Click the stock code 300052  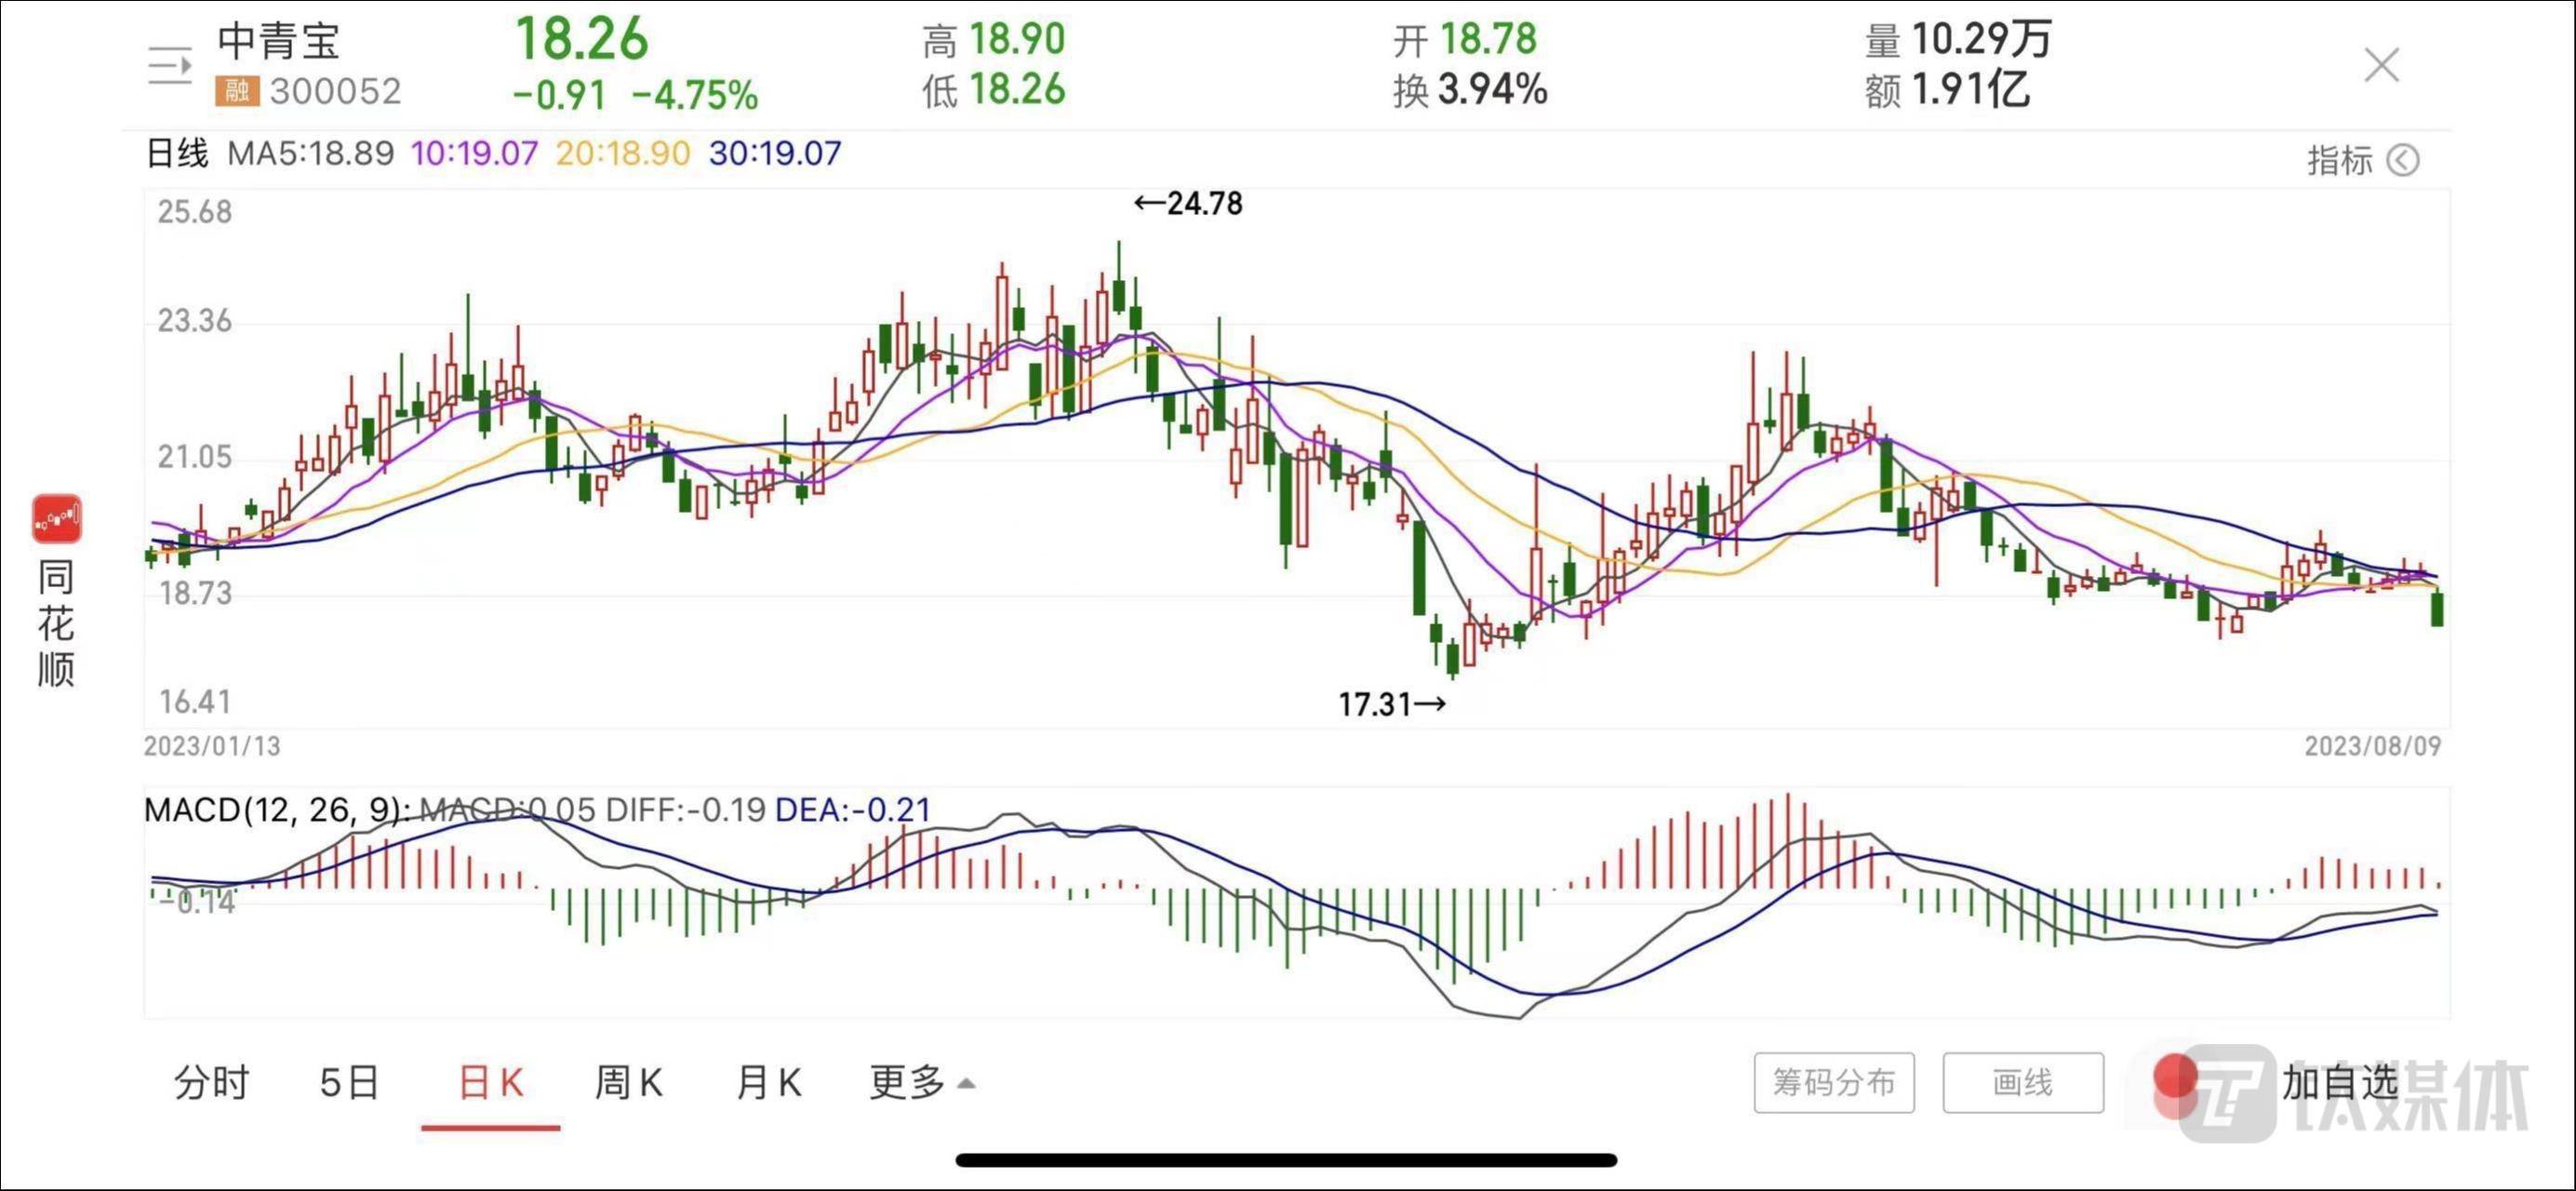[335, 91]
